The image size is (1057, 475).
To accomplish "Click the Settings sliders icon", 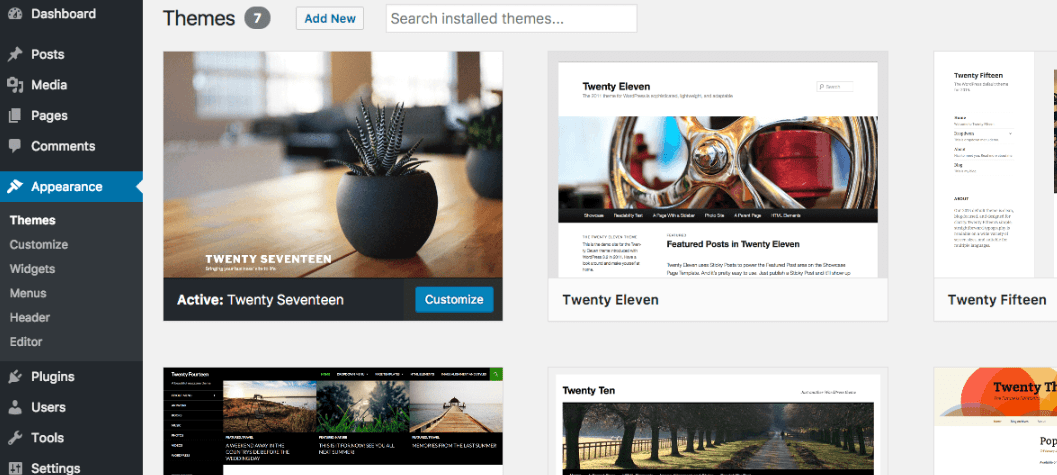I will pos(15,468).
